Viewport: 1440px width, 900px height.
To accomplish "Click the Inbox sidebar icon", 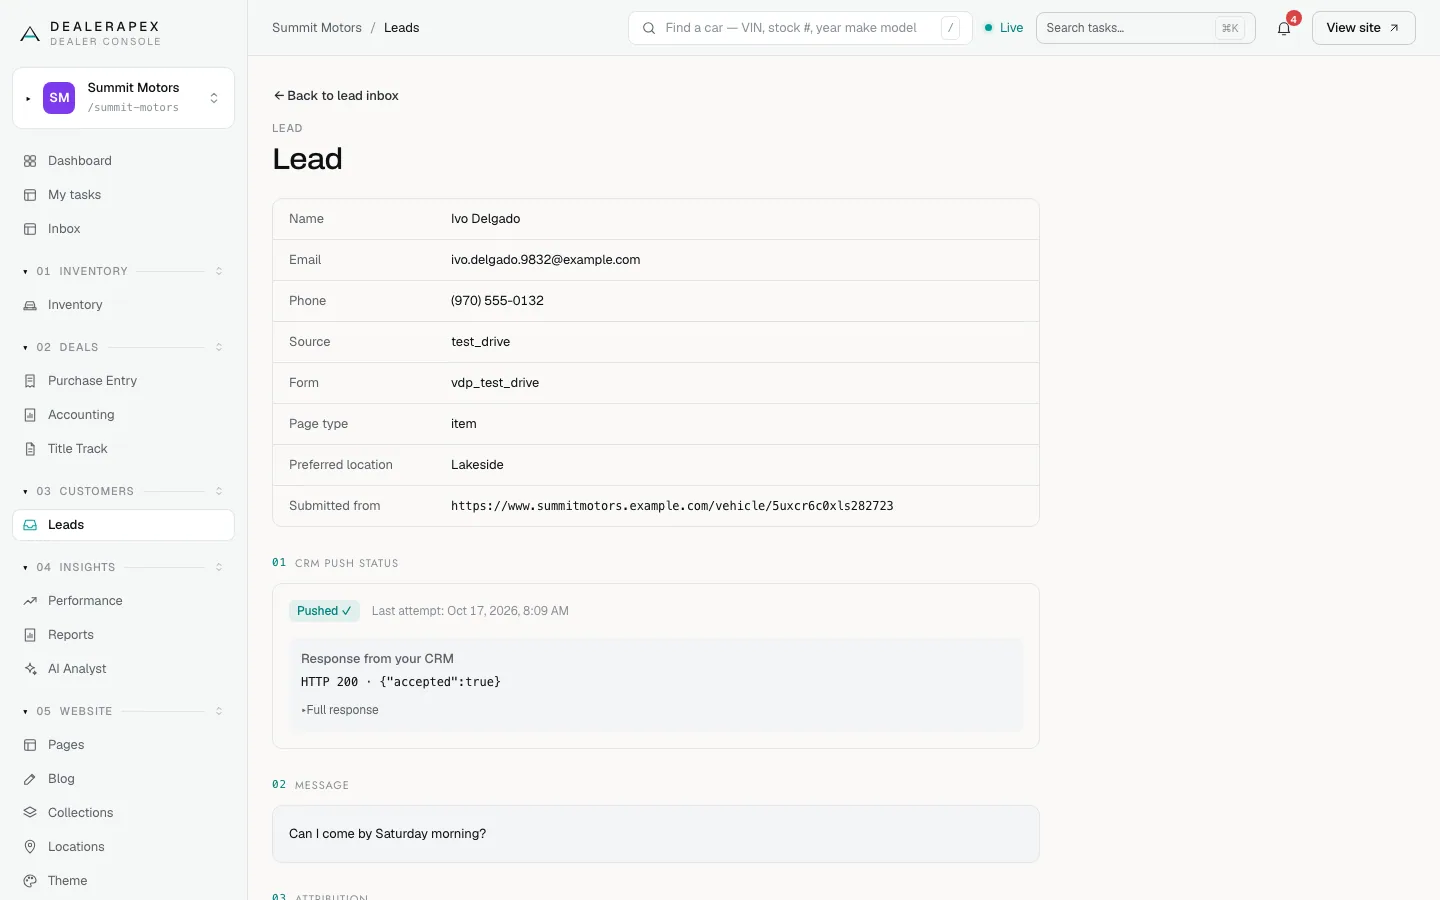I will 30,229.
